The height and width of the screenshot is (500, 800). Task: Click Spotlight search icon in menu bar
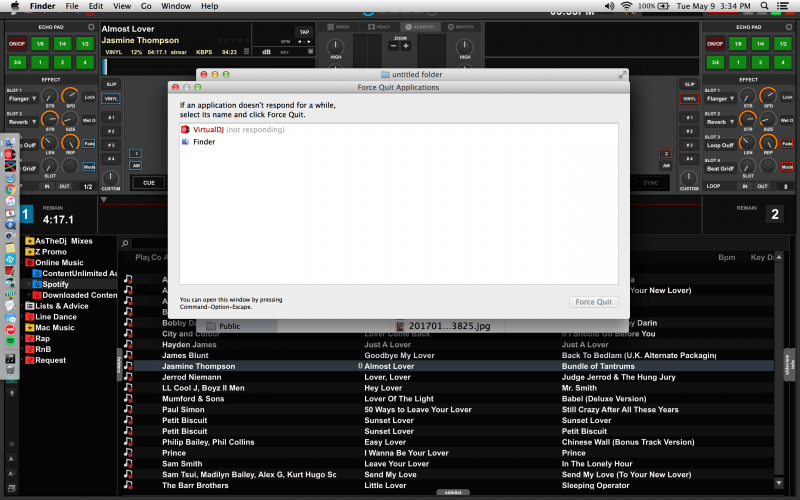pyautogui.click(x=764, y=6)
